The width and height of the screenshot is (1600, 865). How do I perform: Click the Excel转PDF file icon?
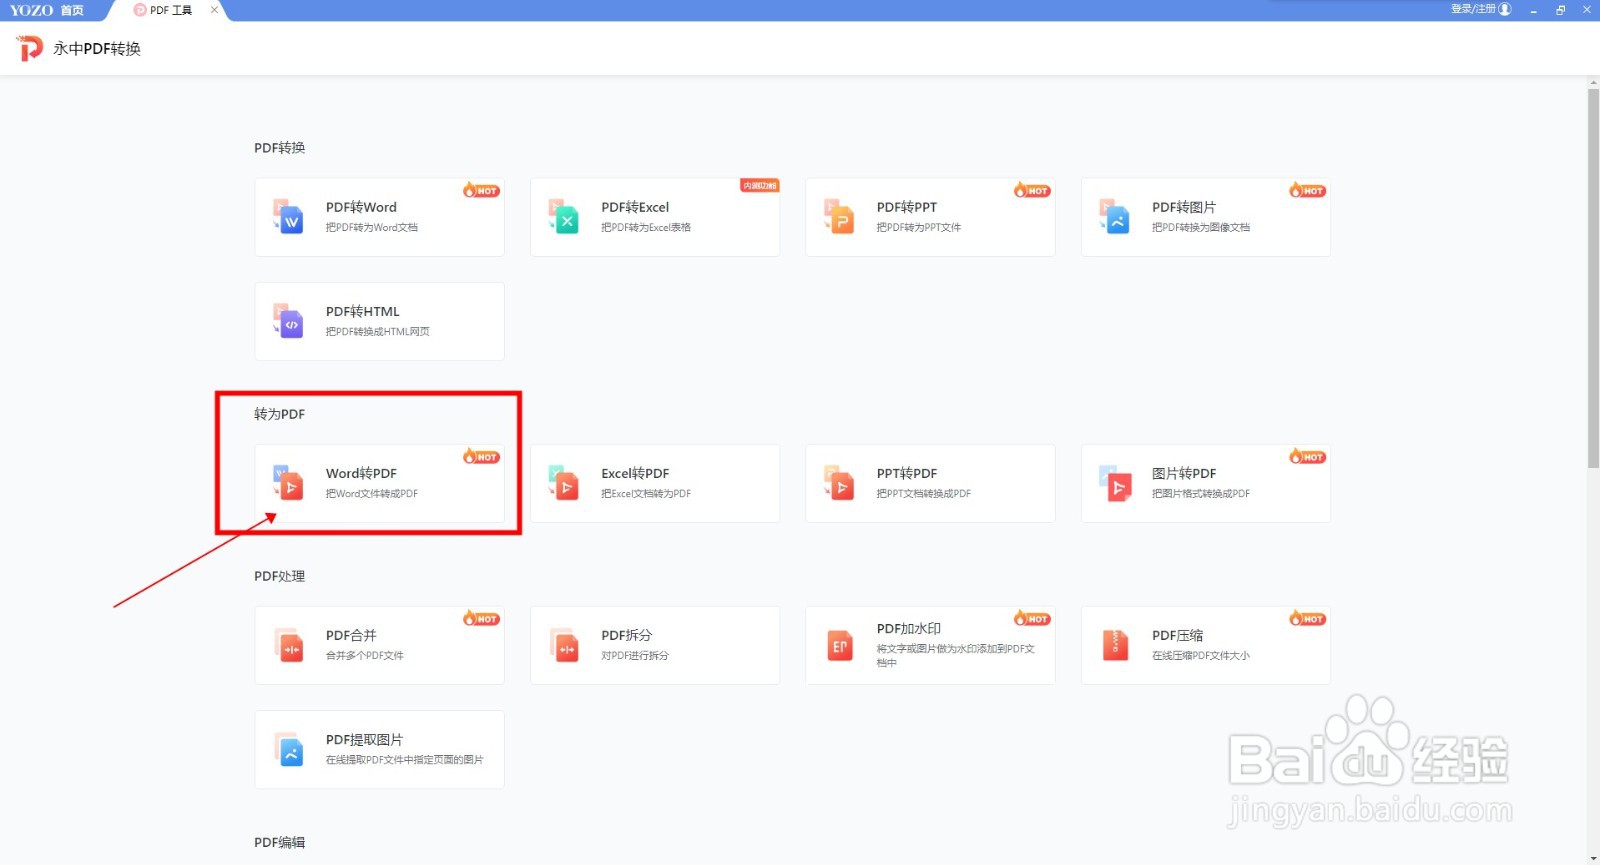point(564,483)
